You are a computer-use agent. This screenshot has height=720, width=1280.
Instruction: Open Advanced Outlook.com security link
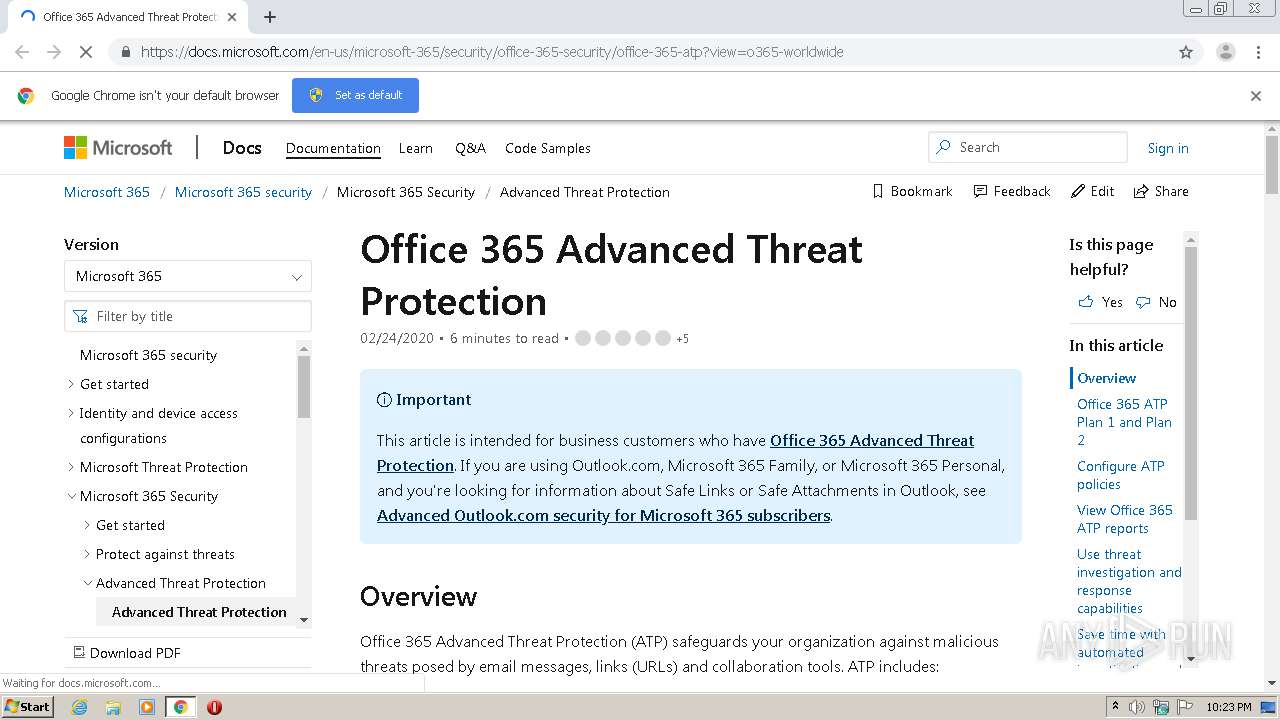pos(603,516)
